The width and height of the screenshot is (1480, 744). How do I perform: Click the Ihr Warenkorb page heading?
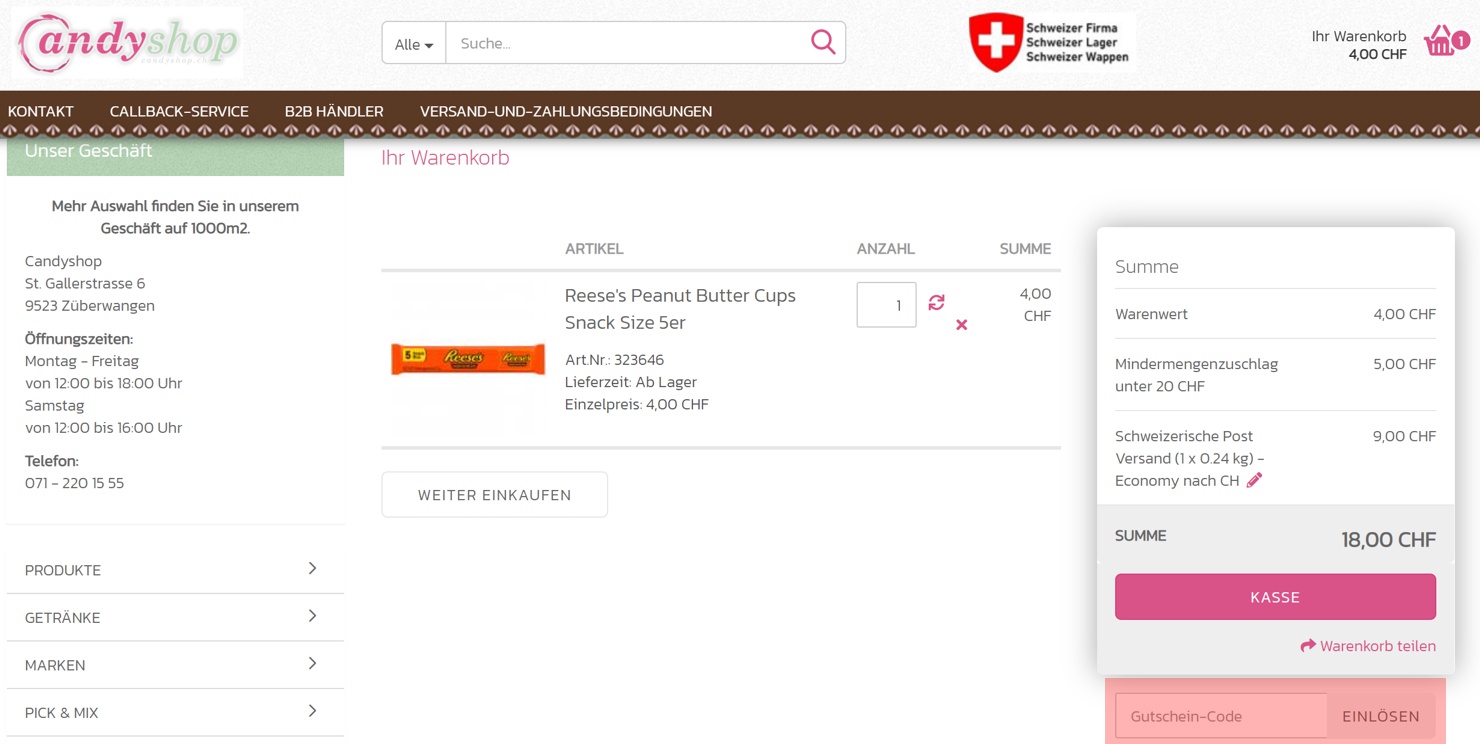point(445,157)
